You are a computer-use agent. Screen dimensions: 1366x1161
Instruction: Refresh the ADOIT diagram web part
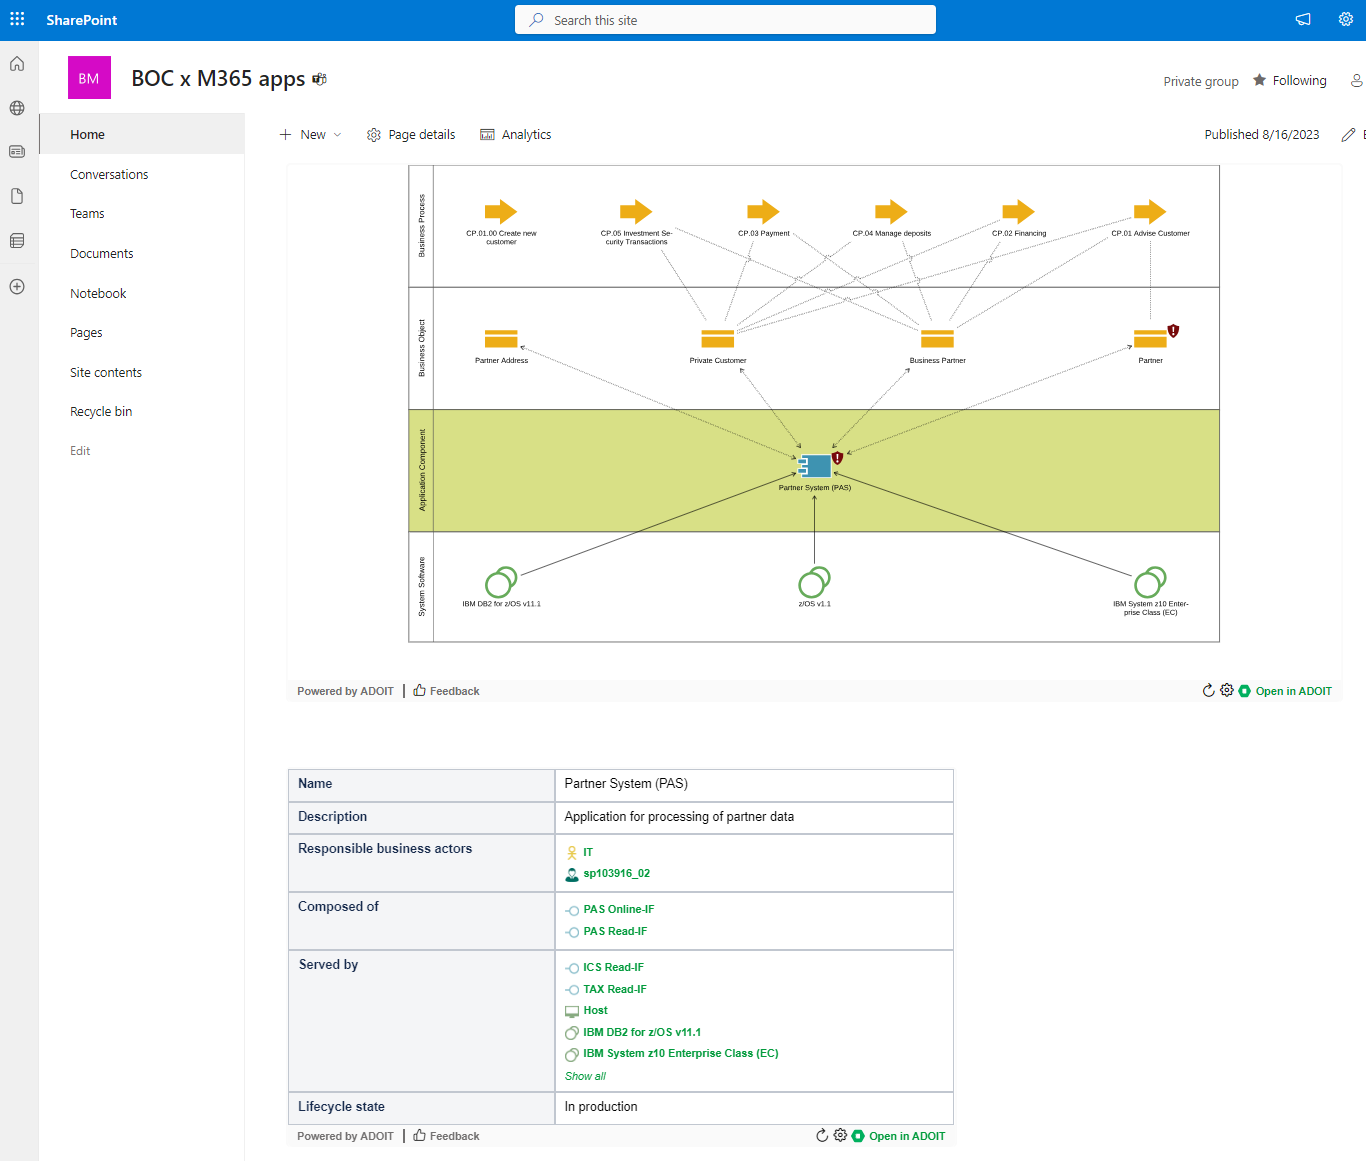point(1208,691)
